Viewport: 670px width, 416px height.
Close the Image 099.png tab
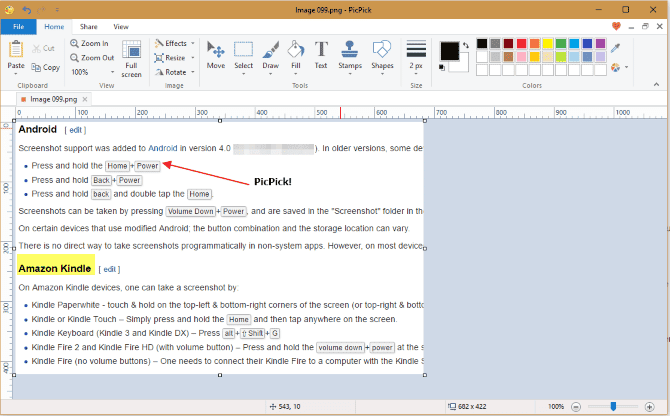click(x=85, y=99)
